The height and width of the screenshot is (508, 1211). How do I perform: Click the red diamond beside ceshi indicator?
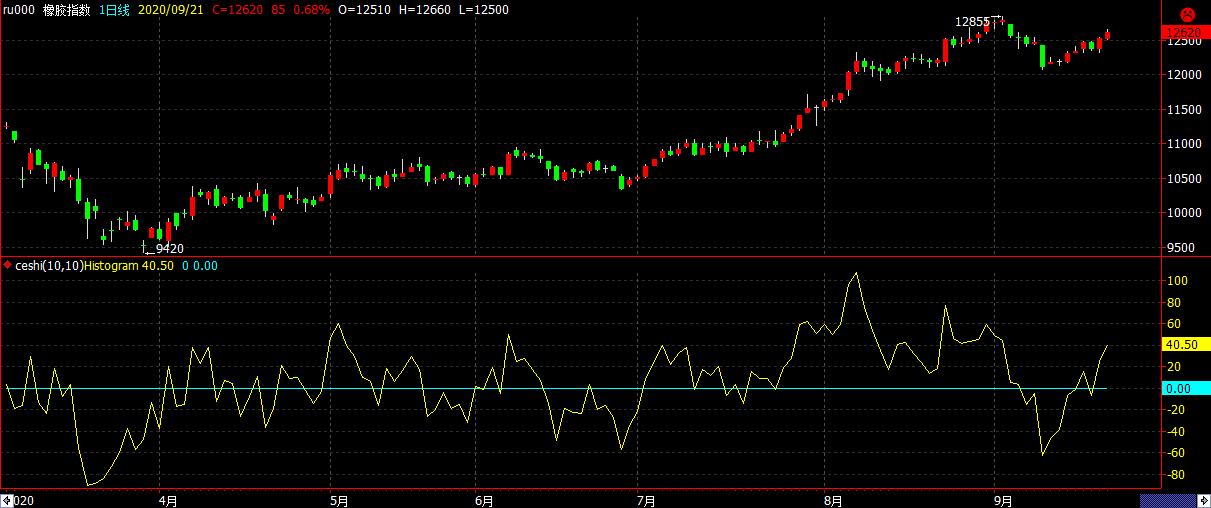[x=8, y=266]
